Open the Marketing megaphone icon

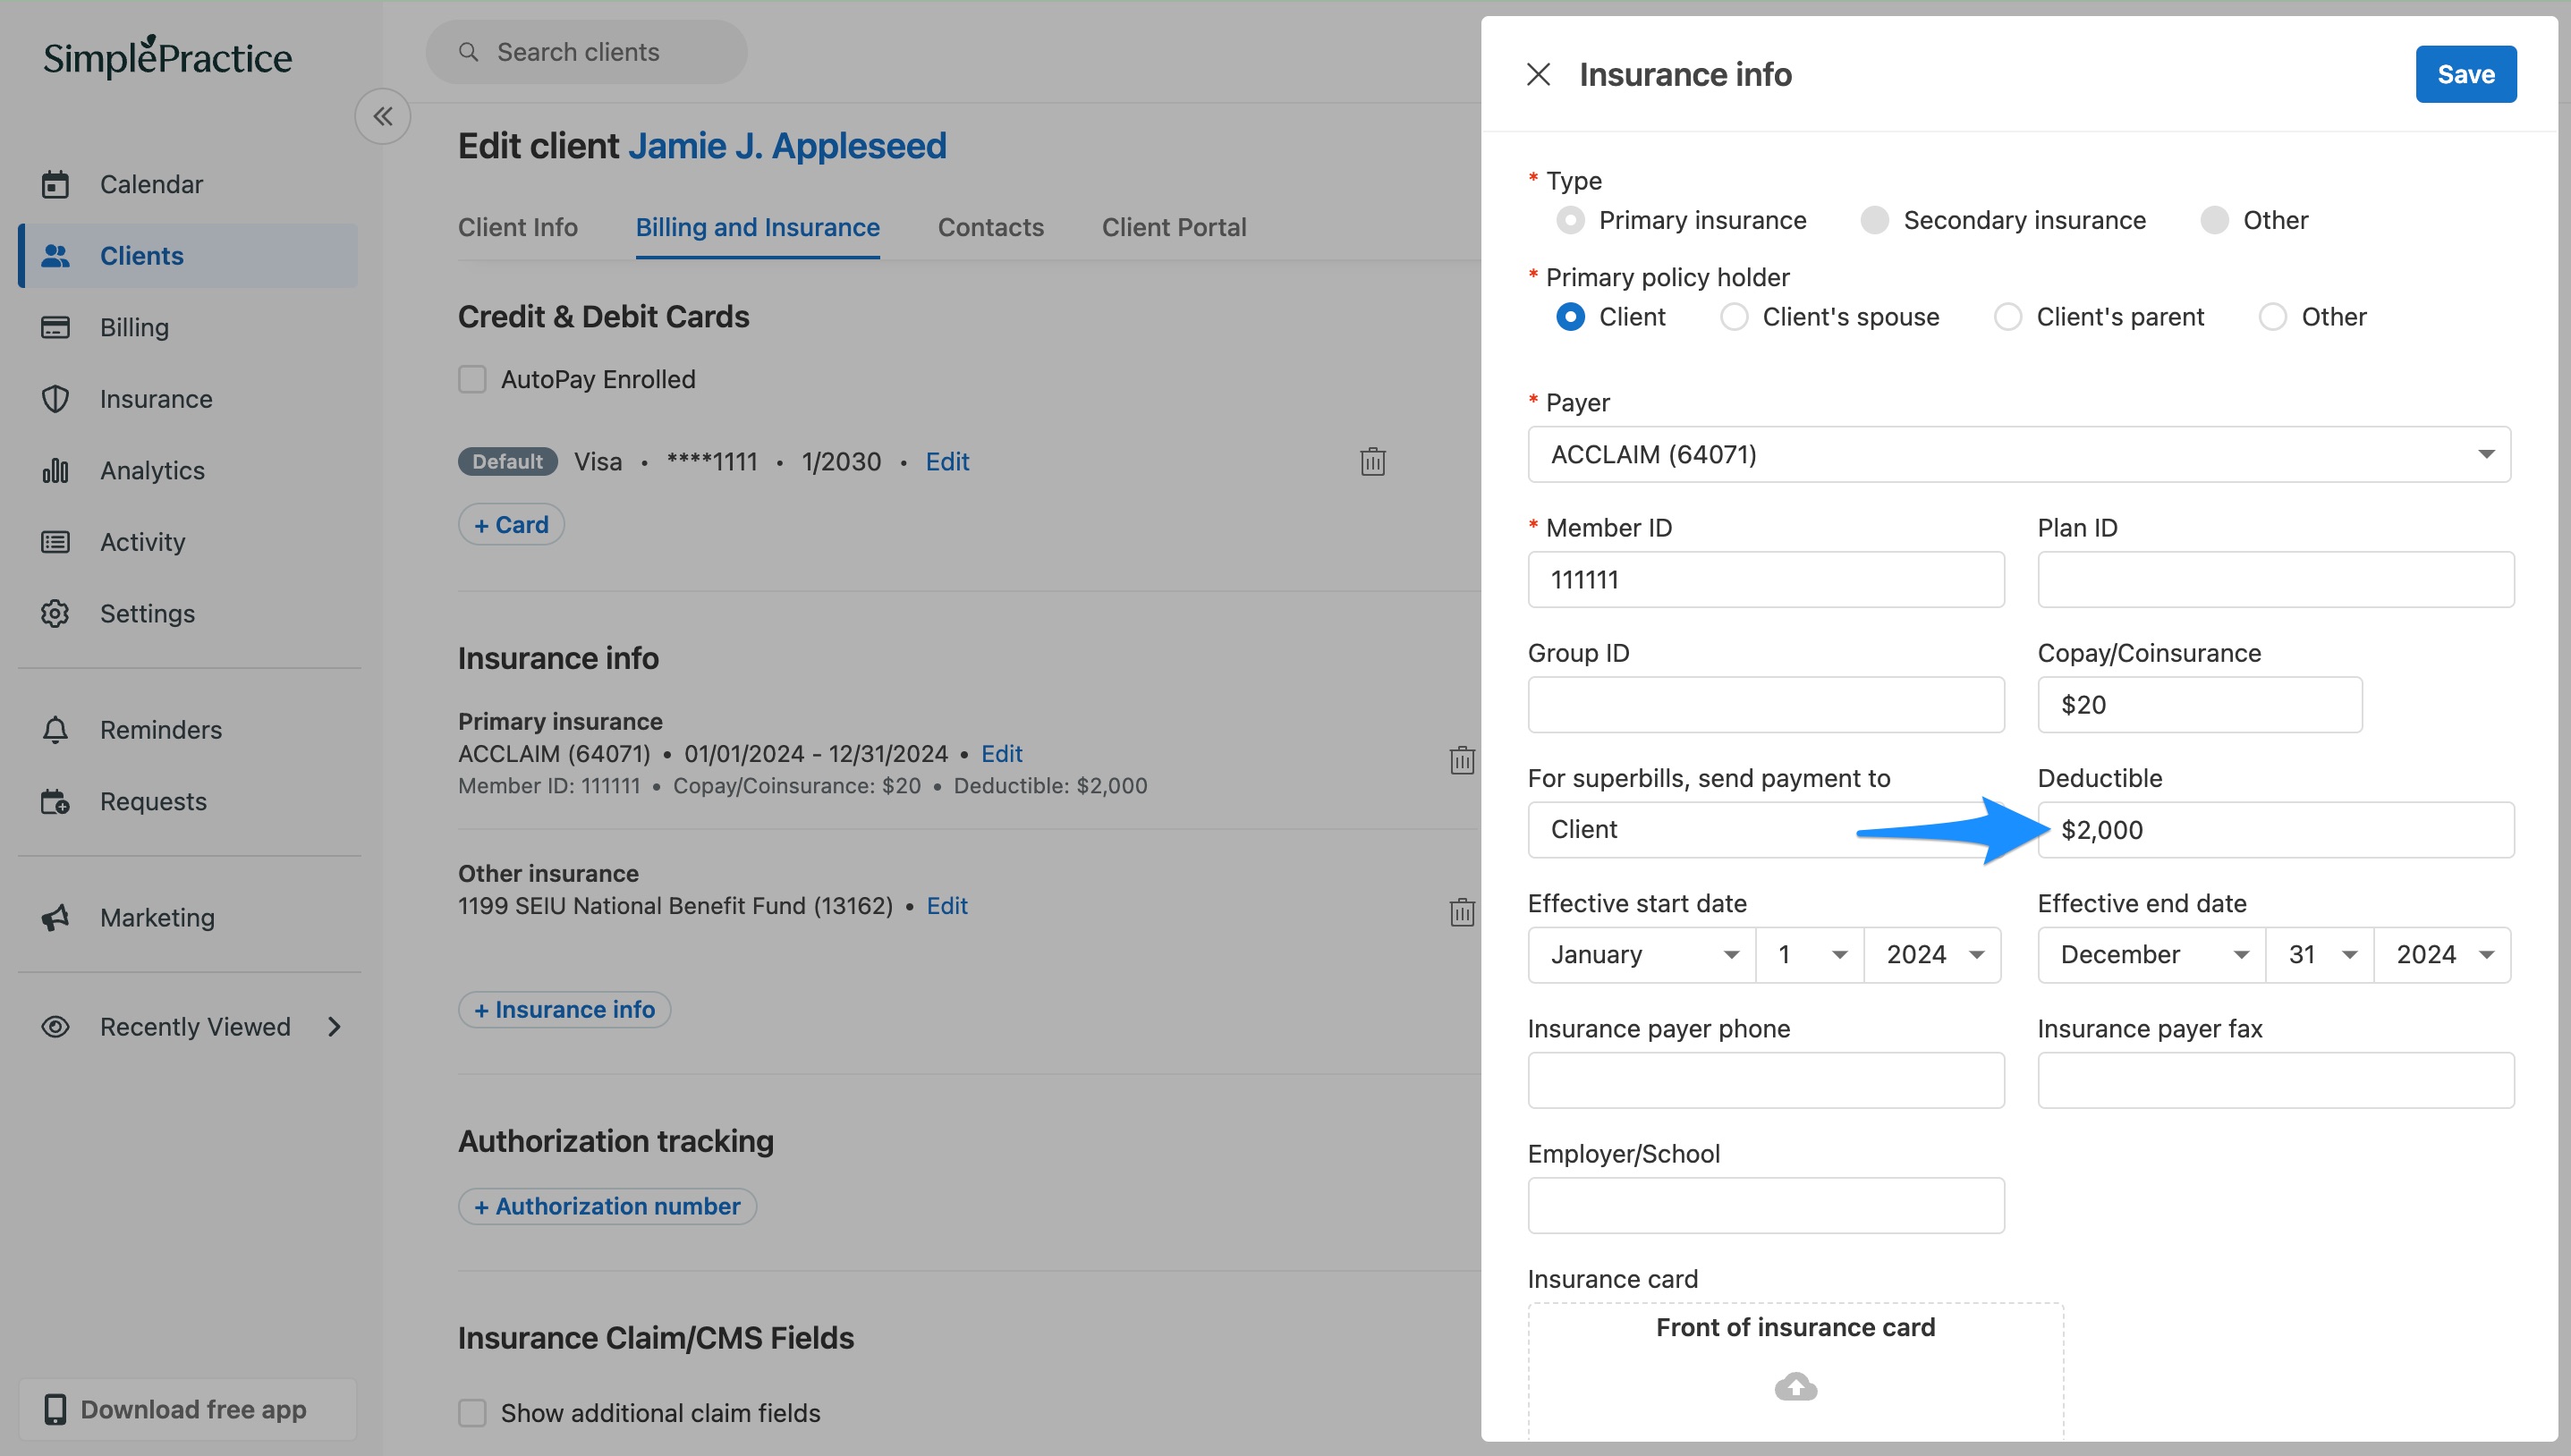(x=55, y=917)
